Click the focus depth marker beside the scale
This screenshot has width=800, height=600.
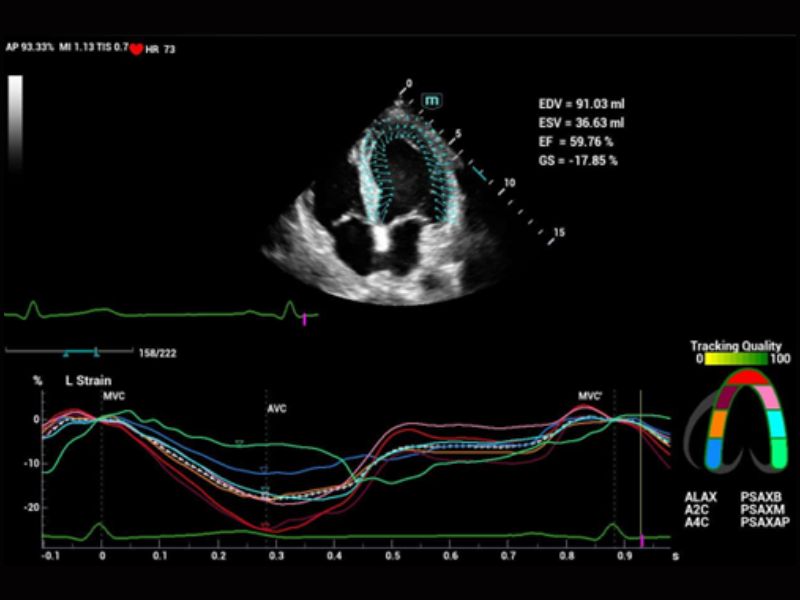482,175
